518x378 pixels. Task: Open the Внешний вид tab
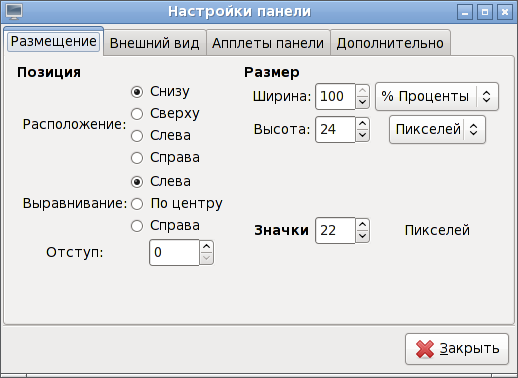[155, 43]
